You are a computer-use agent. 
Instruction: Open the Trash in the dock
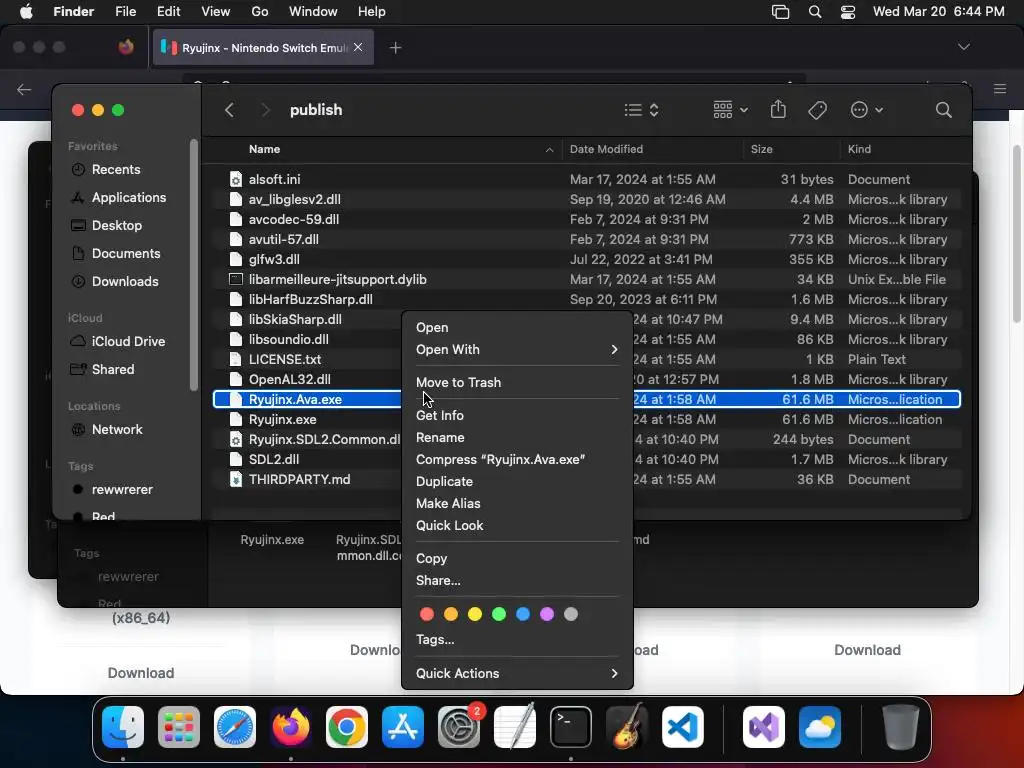click(901, 727)
